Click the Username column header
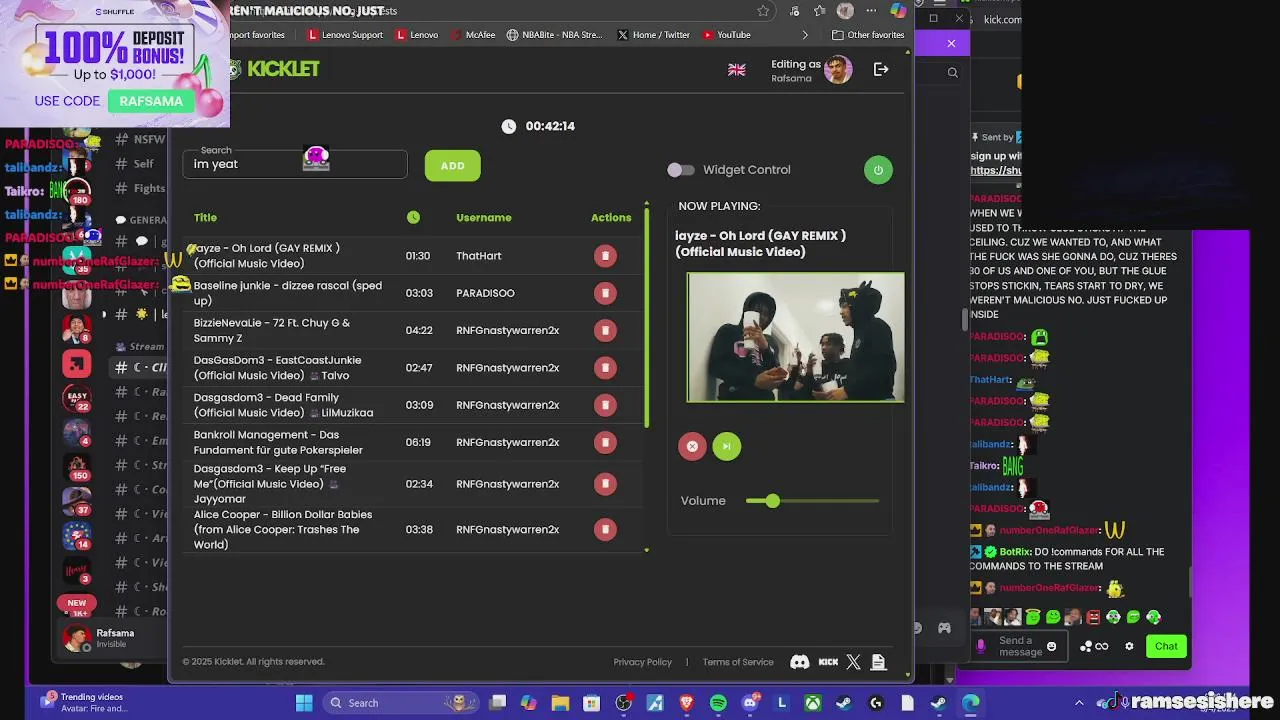The image size is (1280, 720). click(484, 217)
